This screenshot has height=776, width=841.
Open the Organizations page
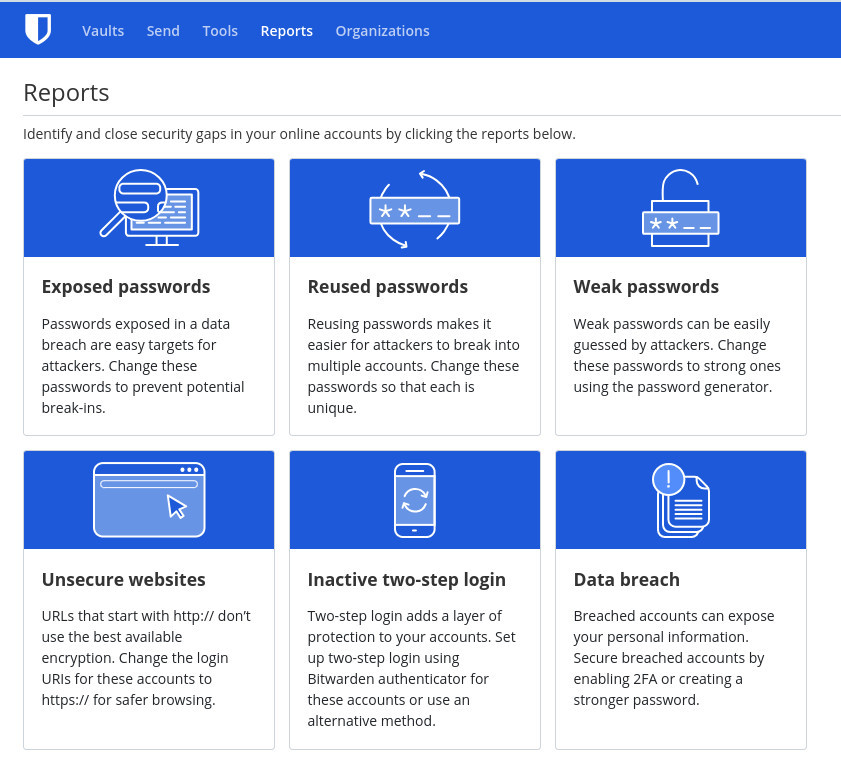tap(382, 31)
